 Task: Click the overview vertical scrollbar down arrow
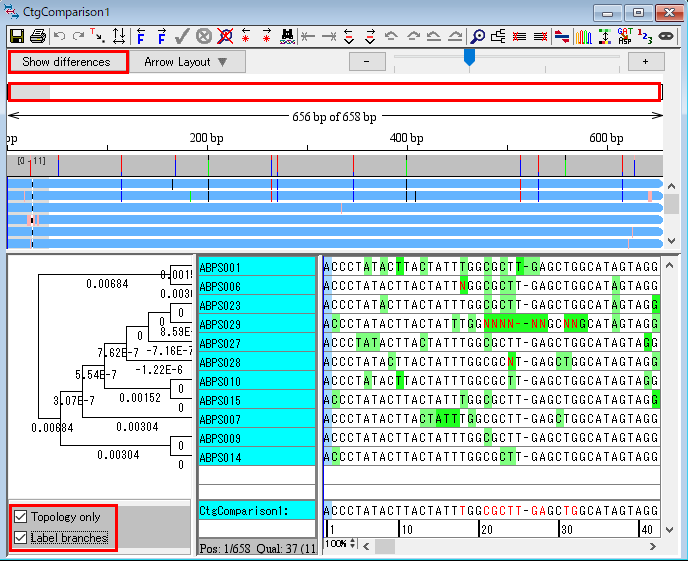(x=672, y=241)
